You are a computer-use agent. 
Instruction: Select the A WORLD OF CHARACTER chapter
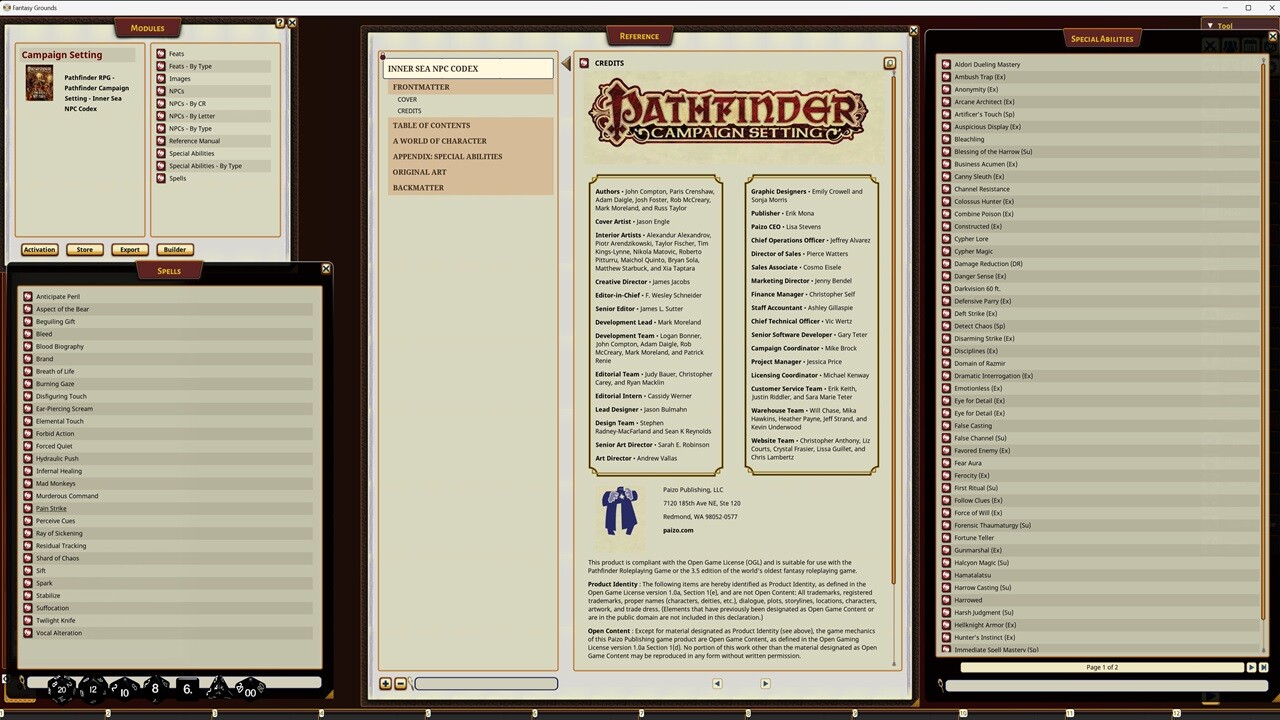(x=440, y=140)
